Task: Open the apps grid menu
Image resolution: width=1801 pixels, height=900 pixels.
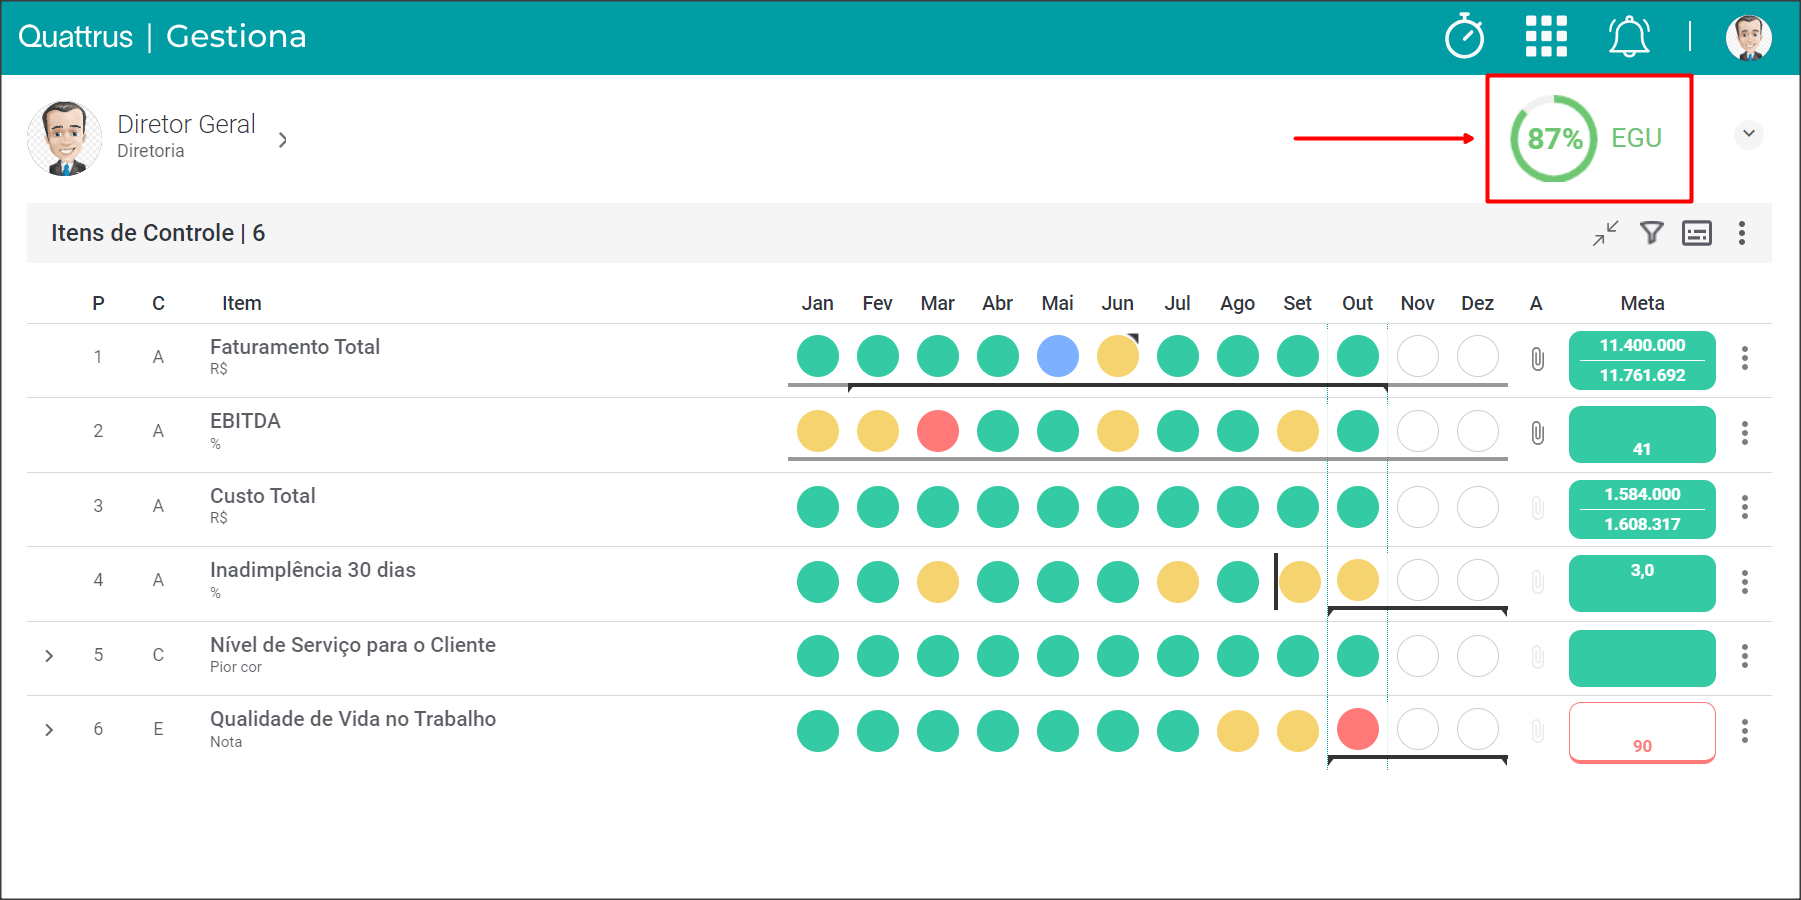Action: 1546,36
